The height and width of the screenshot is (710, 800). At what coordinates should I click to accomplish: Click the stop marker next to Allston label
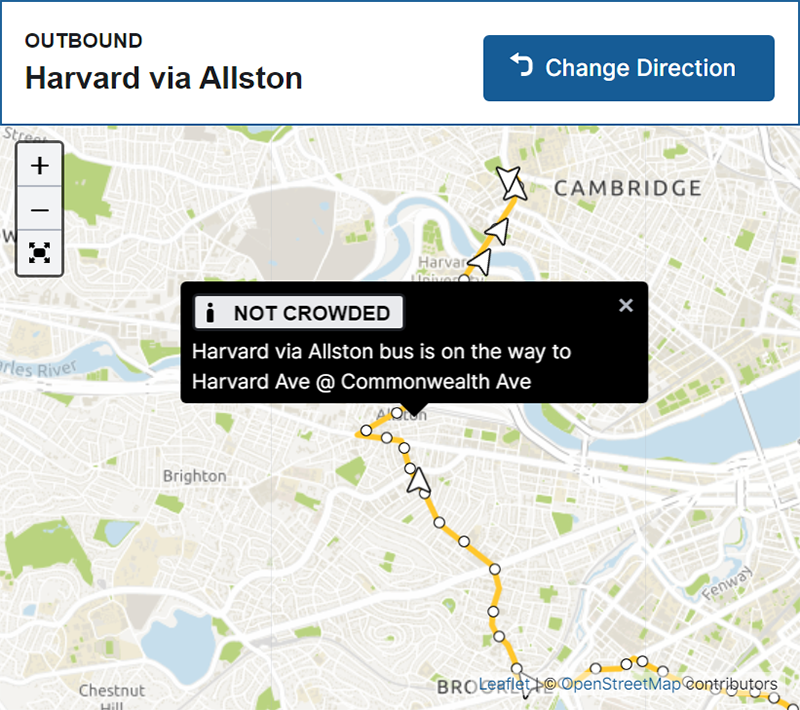(x=396, y=413)
